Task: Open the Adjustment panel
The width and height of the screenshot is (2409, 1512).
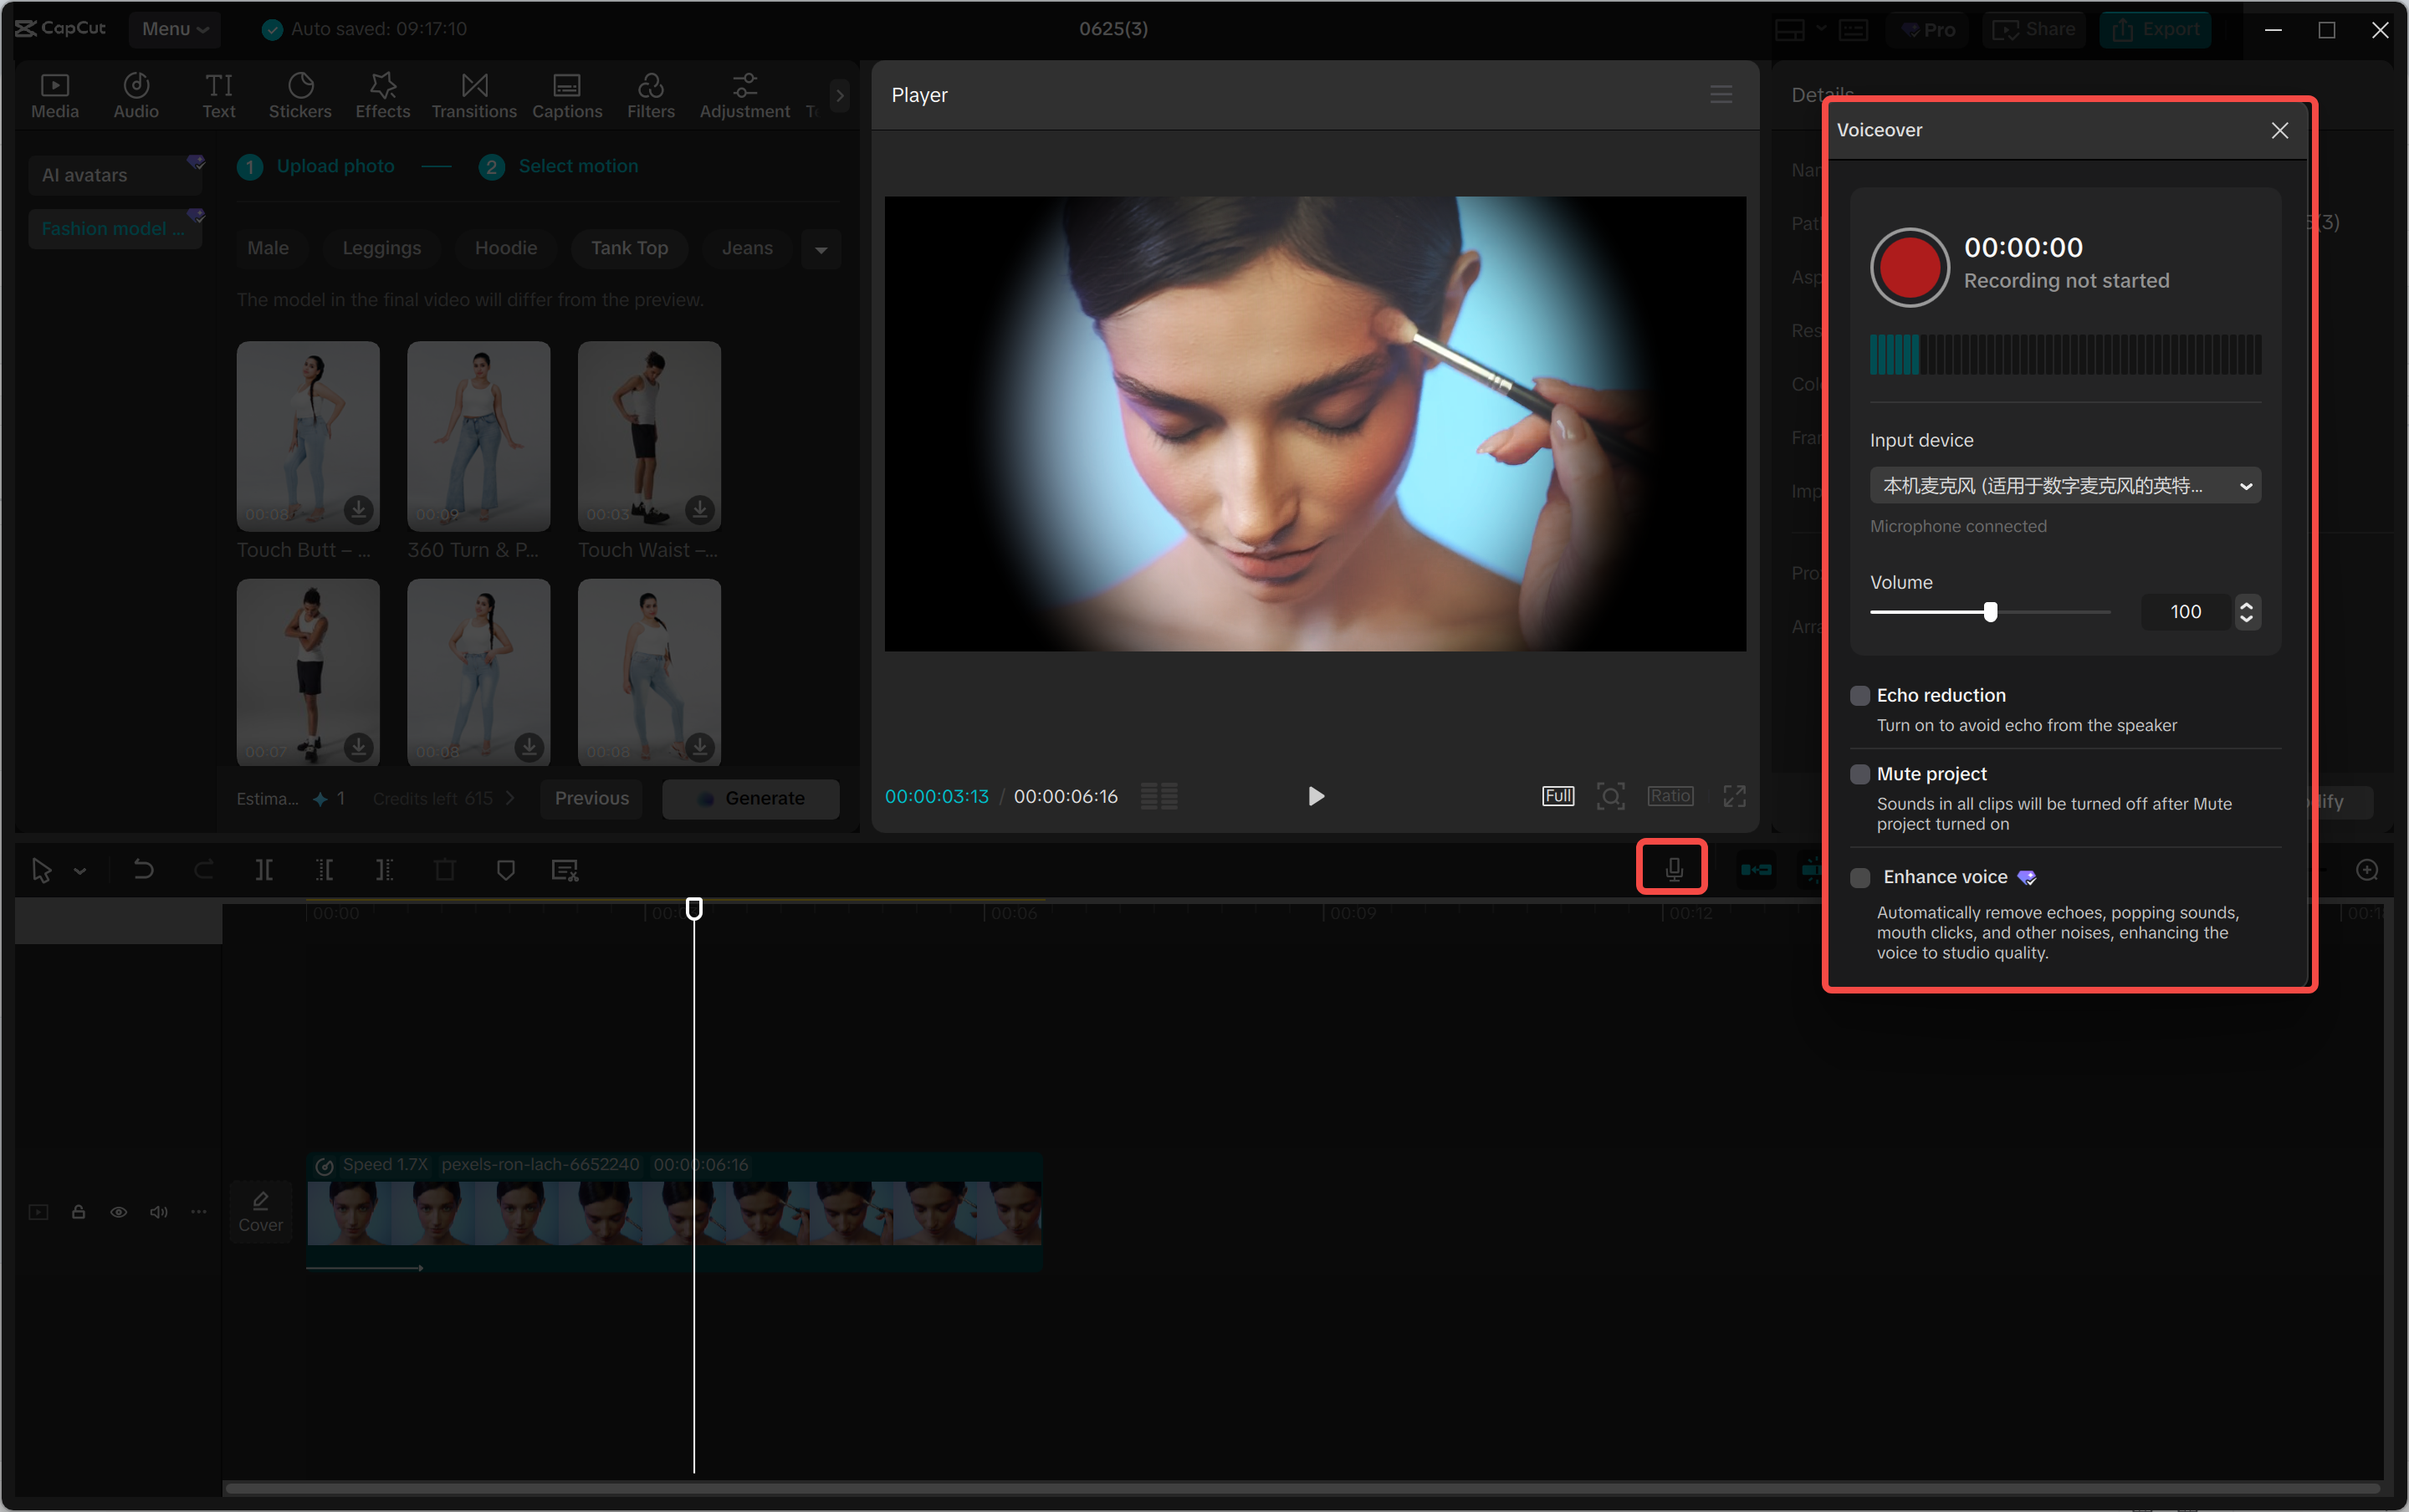Action: [743, 95]
